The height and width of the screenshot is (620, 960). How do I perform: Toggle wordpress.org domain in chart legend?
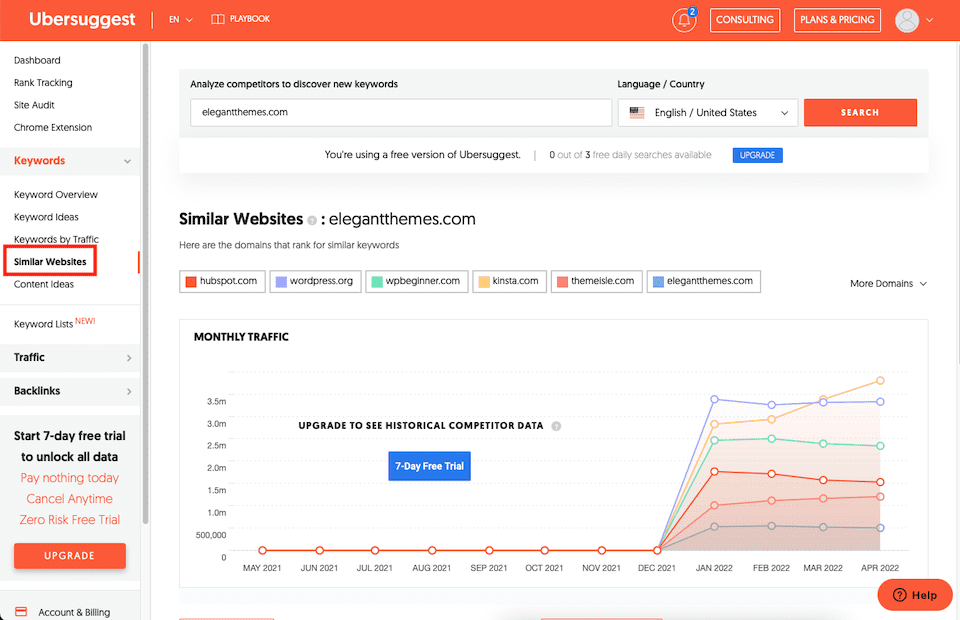[x=313, y=281]
